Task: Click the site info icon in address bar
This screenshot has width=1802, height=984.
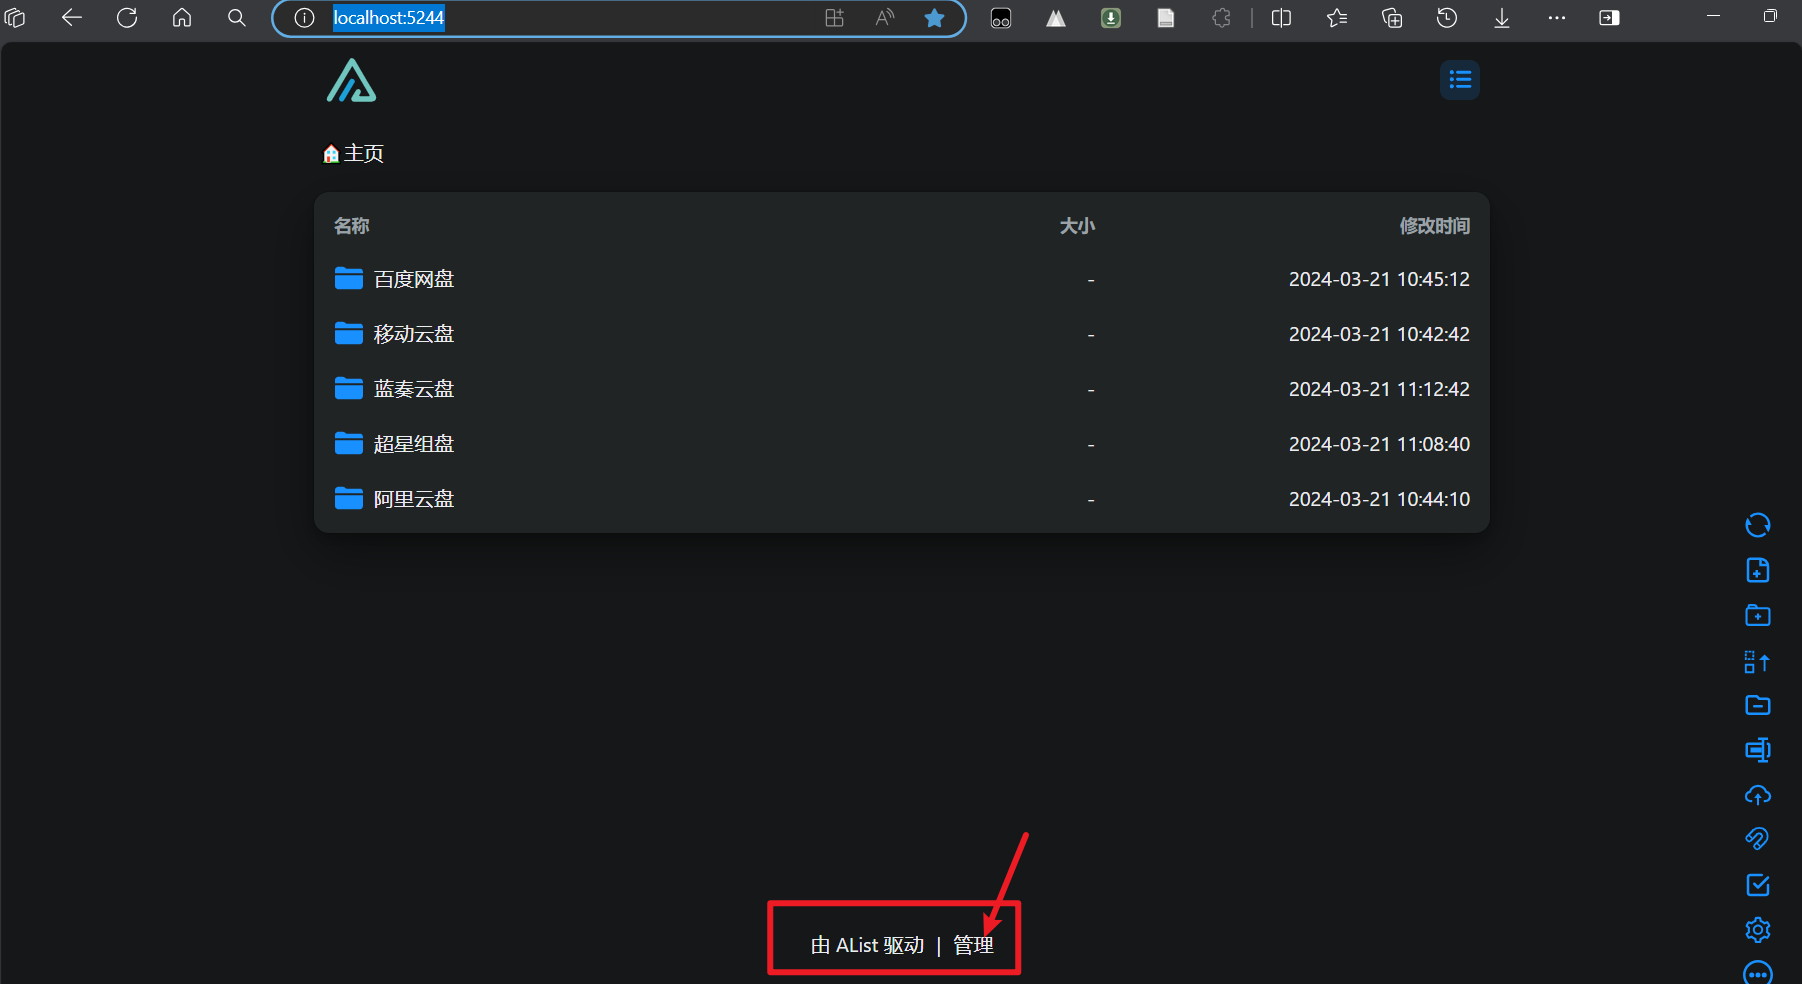Action: [x=304, y=18]
